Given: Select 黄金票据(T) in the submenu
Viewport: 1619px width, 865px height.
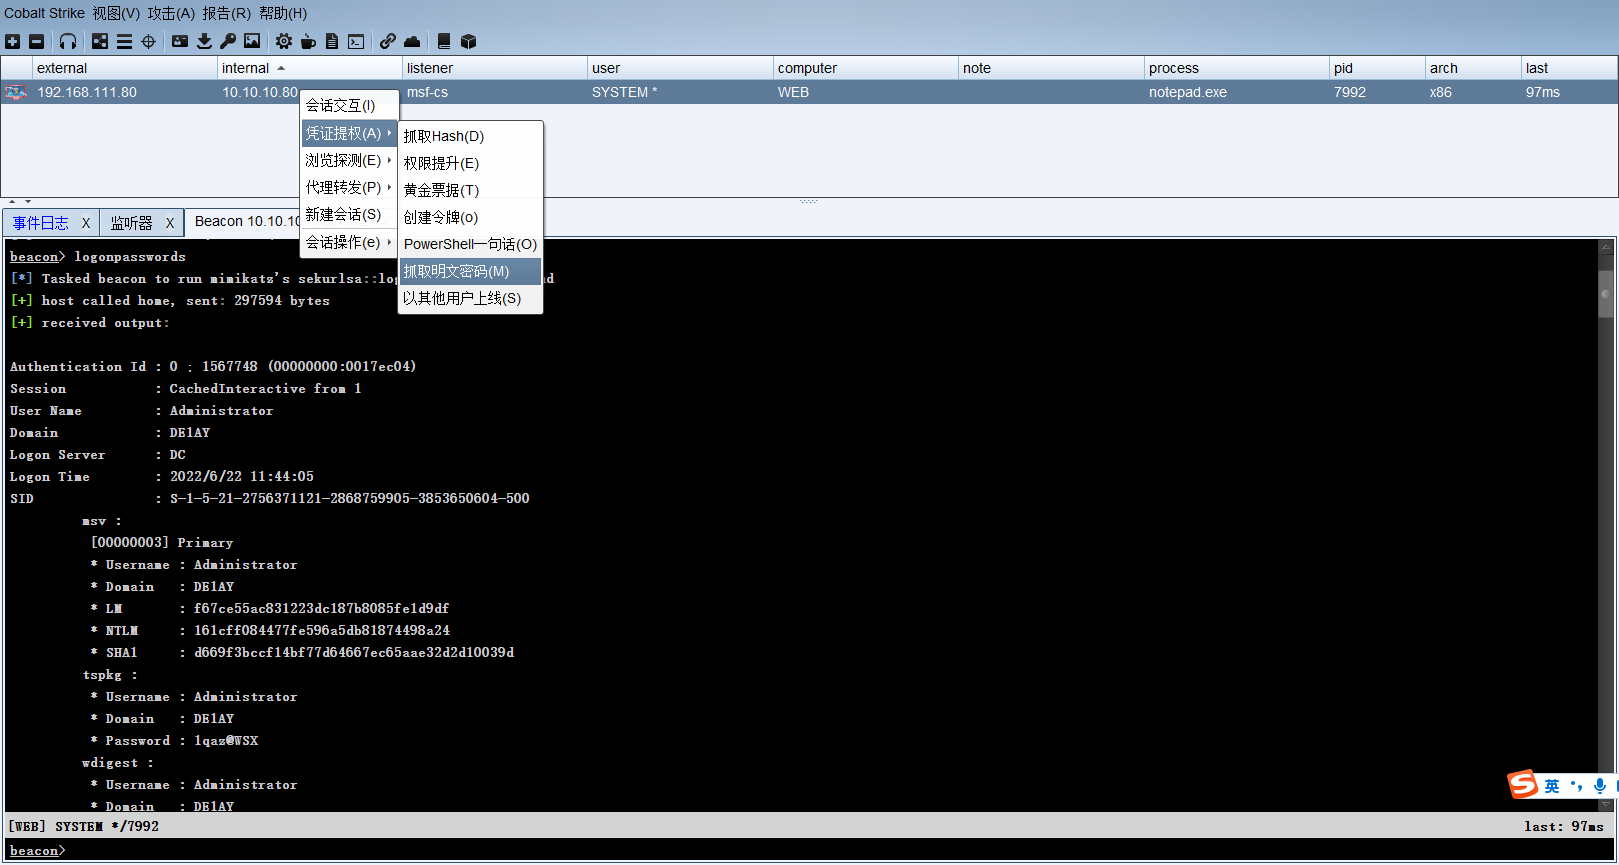Looking at the screenshot, I should [470, 190].
